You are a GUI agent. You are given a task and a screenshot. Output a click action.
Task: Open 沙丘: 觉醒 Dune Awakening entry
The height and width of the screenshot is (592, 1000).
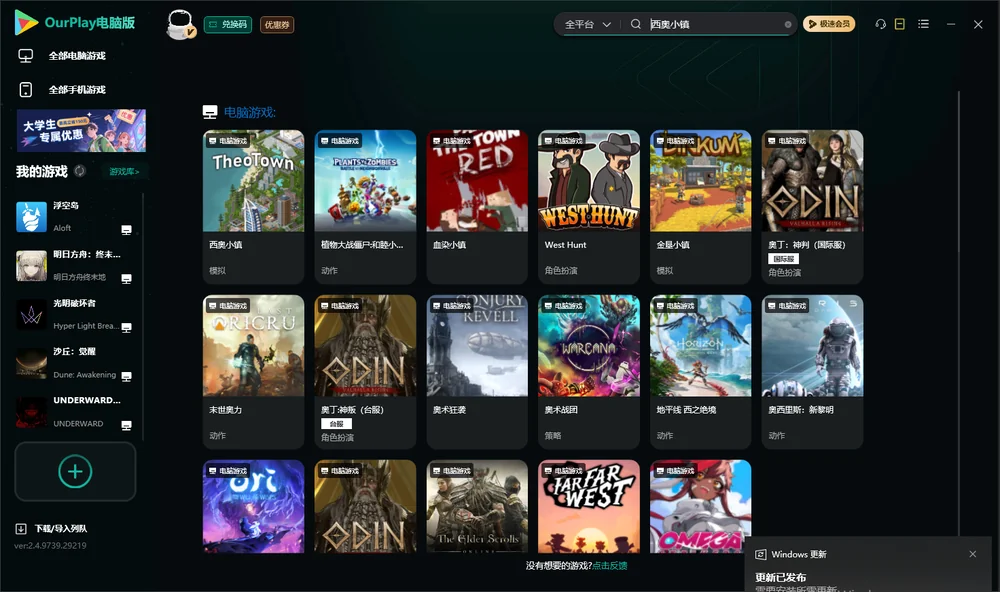[x=75, y=363]
